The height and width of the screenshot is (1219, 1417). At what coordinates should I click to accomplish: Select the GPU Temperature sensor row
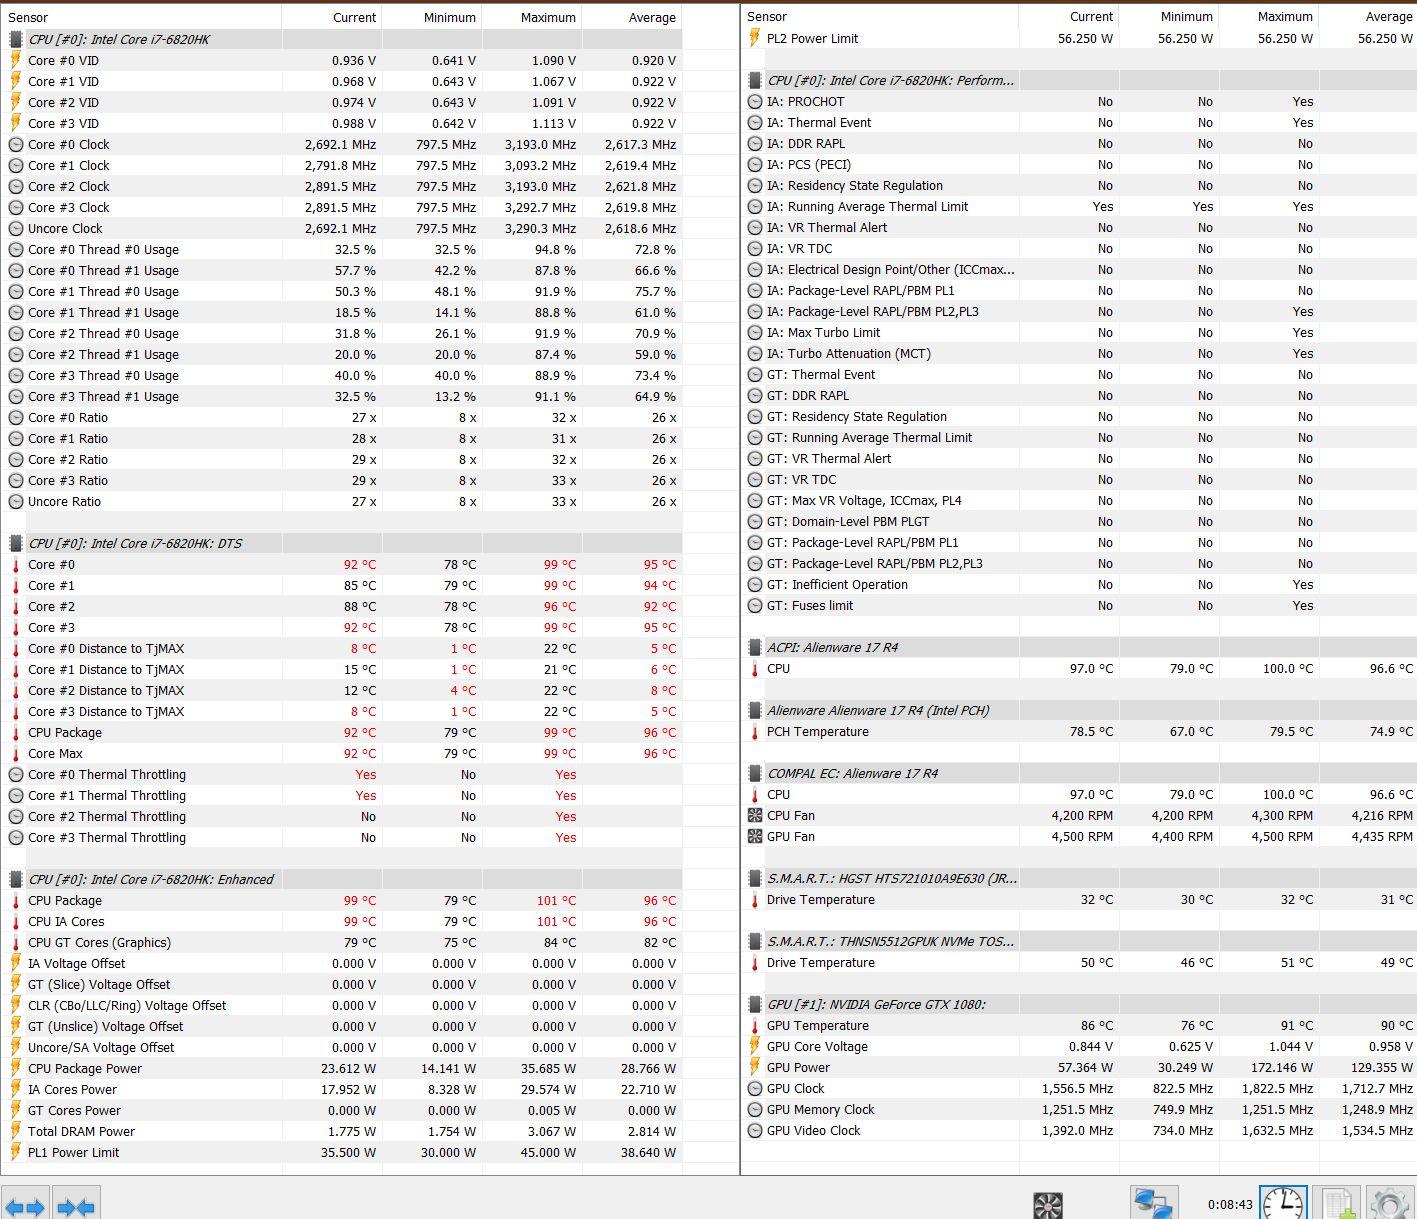click(x=817, y=1026)
